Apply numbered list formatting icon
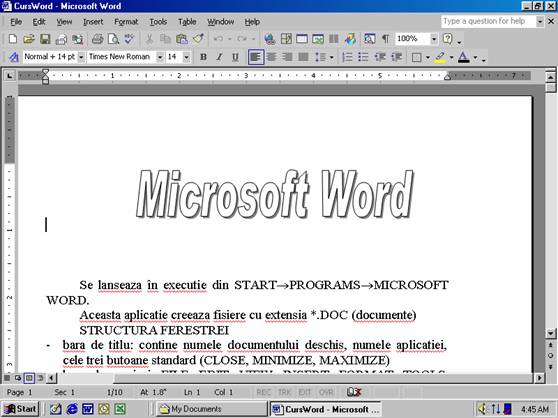Image resolution: width=558 pixels, height=418 pixels. (347, 57)
